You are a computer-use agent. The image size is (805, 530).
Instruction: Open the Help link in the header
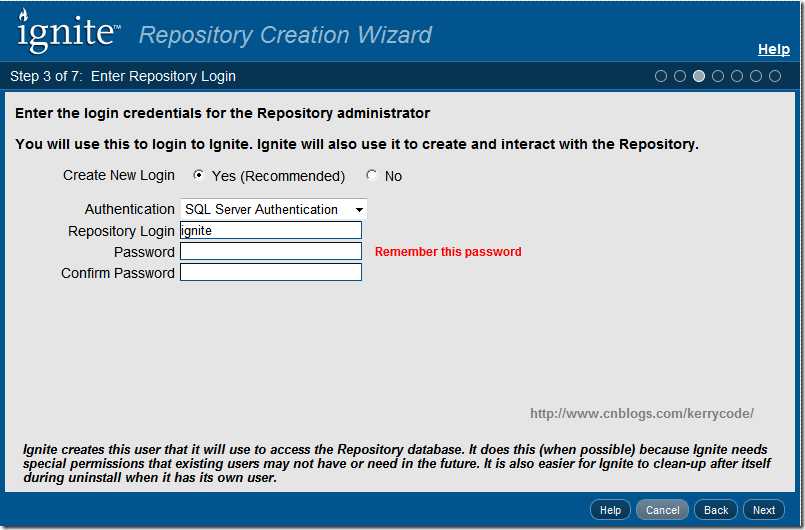774,49
